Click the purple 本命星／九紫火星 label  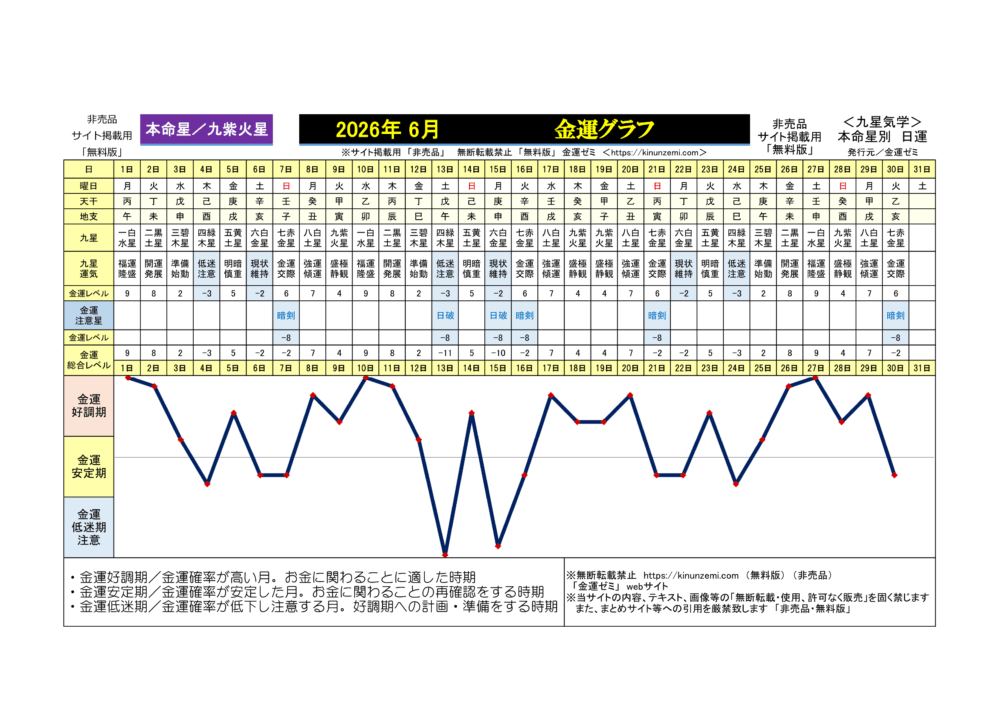[x=206, y=129]
